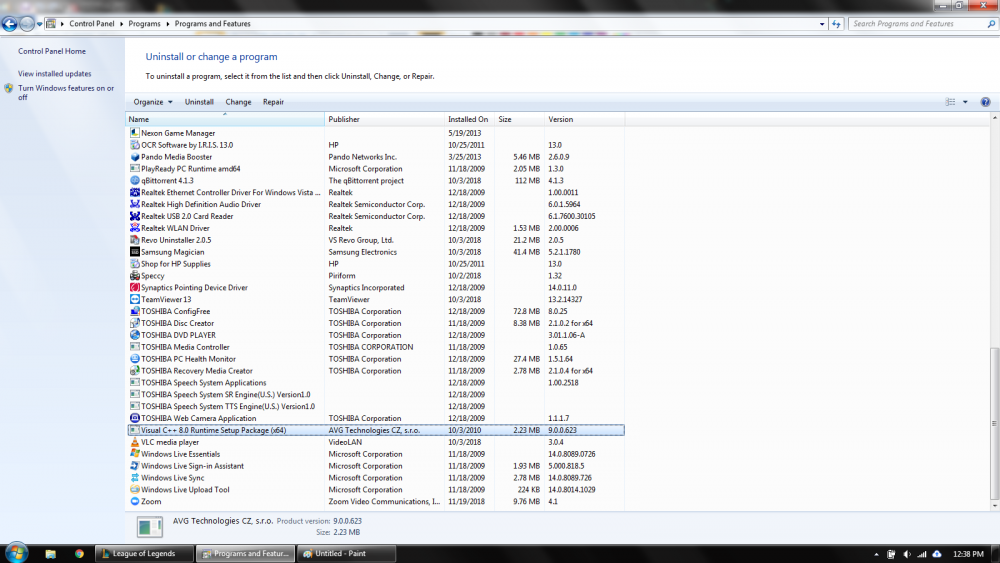Click the change view icon in toolbar
Viewport: 1000px width, 563px height.
click(x=951, y=102)
